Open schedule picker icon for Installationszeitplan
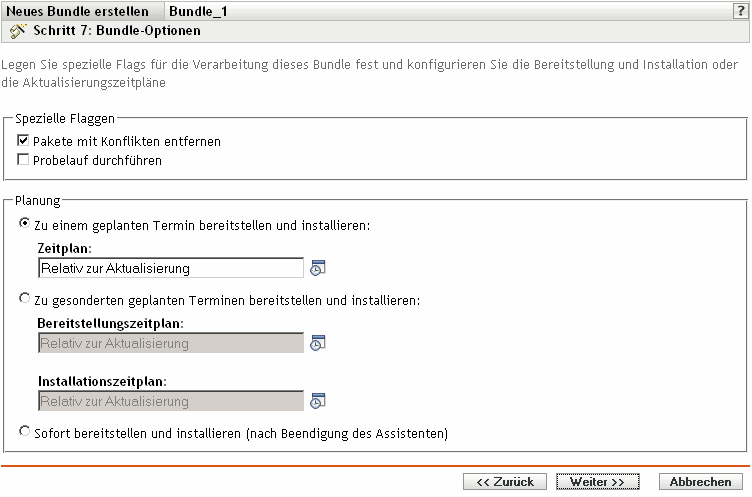The height and width of the screenshot is (497, 752). tap(318, 401)
